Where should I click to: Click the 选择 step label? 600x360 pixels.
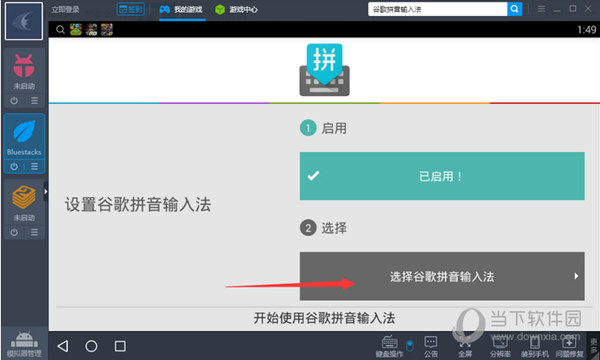(334, 228)
